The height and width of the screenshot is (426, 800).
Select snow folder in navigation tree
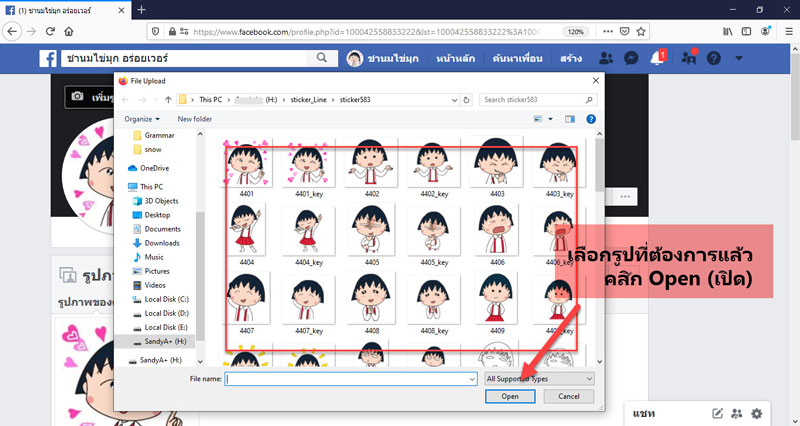click(x=147, y=149)
